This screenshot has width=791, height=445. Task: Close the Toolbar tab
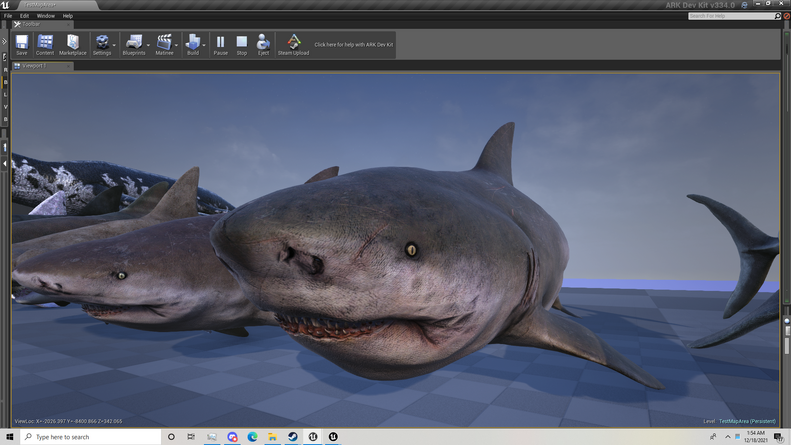click(69, 24)
